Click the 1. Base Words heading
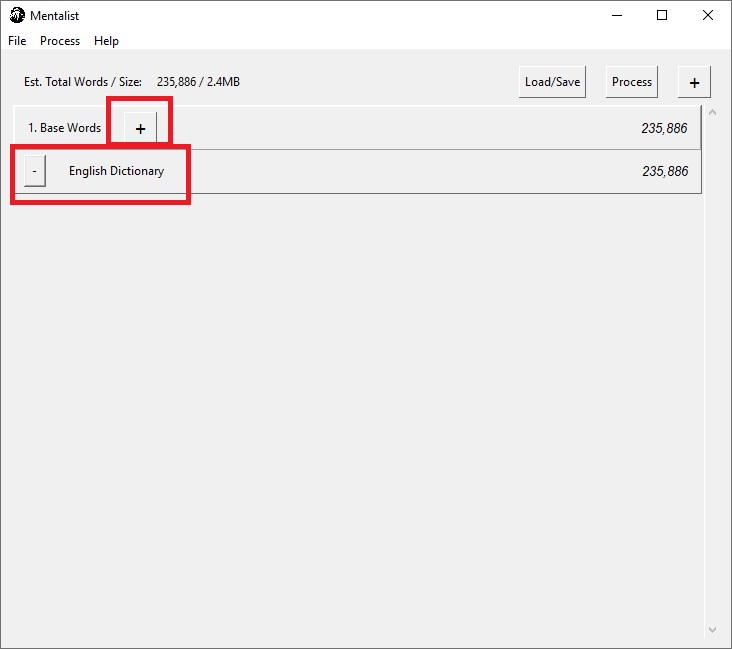 pyautogui.click(x=64, y=128)
